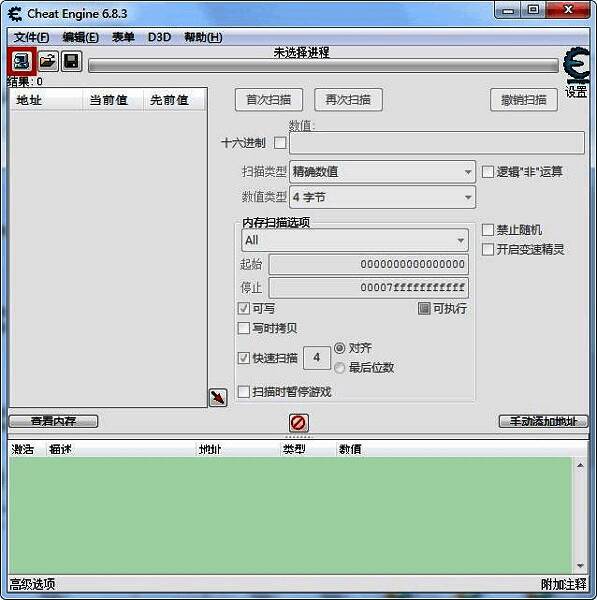
Task: Enable 逻辑"非"运算 checkbox
Action: pyautogui.click(x=488, y=172)
